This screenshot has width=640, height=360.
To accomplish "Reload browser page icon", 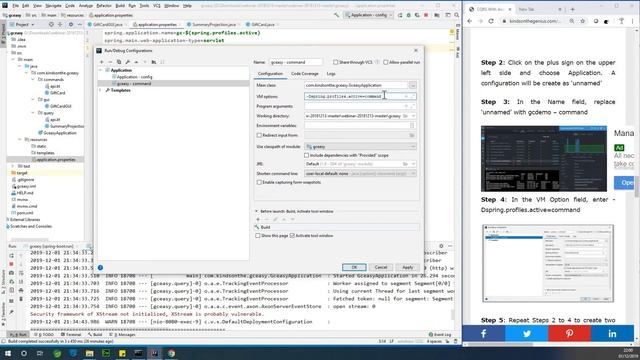I will tap(491, 21).
